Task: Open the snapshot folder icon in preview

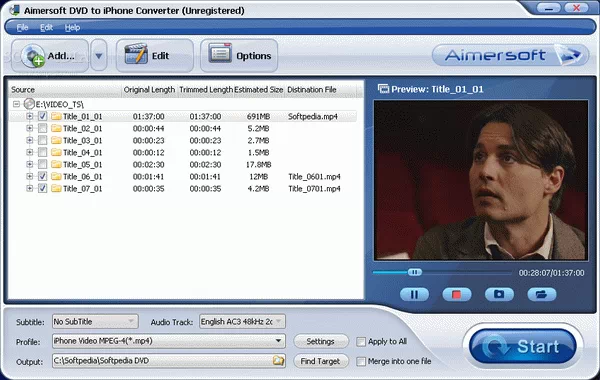Action: coord(541,294)
